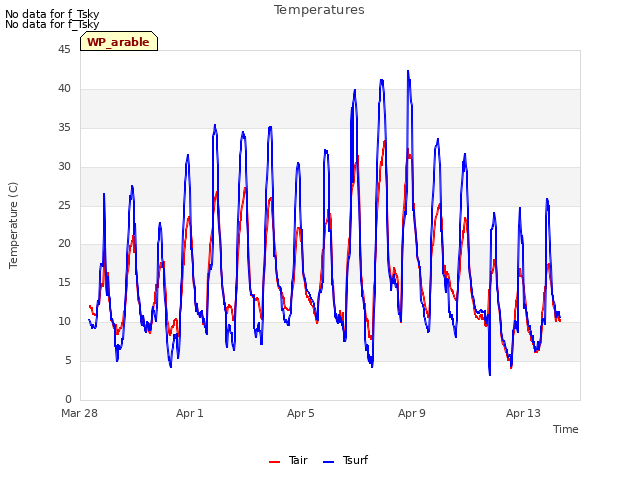
Task: Click the Time x-axis label
Action: (566, 429)
